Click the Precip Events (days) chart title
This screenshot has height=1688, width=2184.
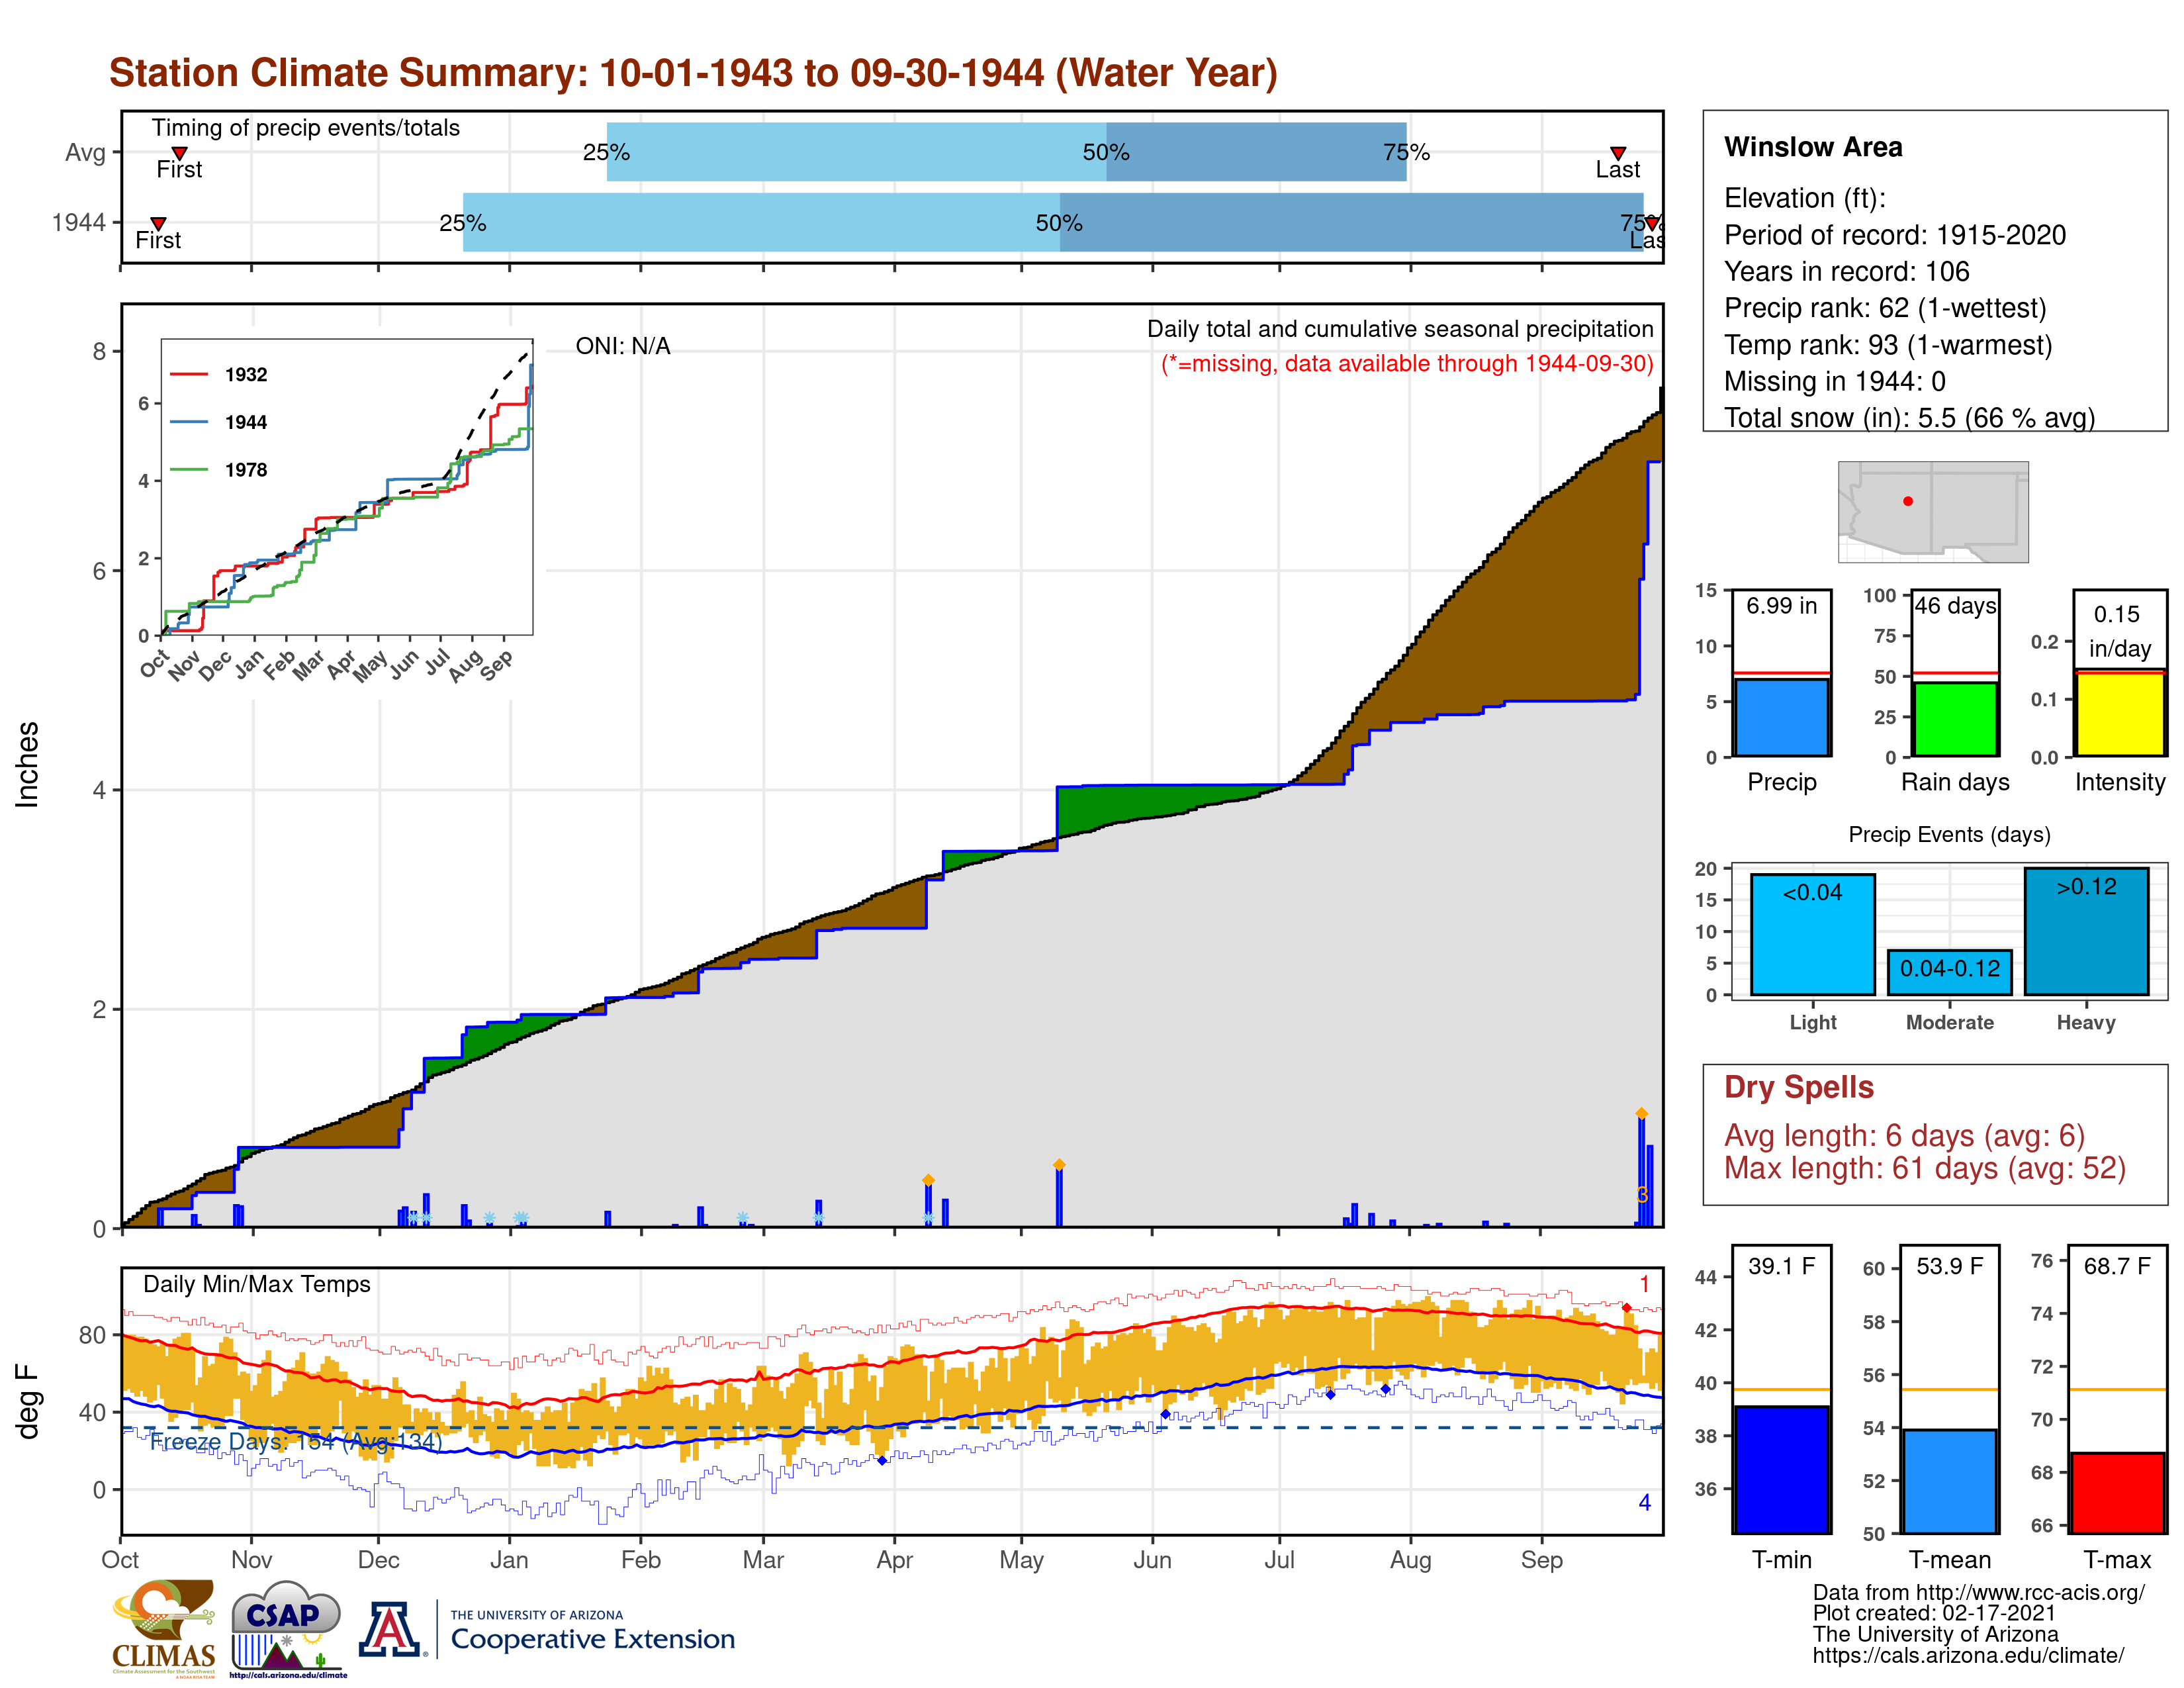[1949, 834]
